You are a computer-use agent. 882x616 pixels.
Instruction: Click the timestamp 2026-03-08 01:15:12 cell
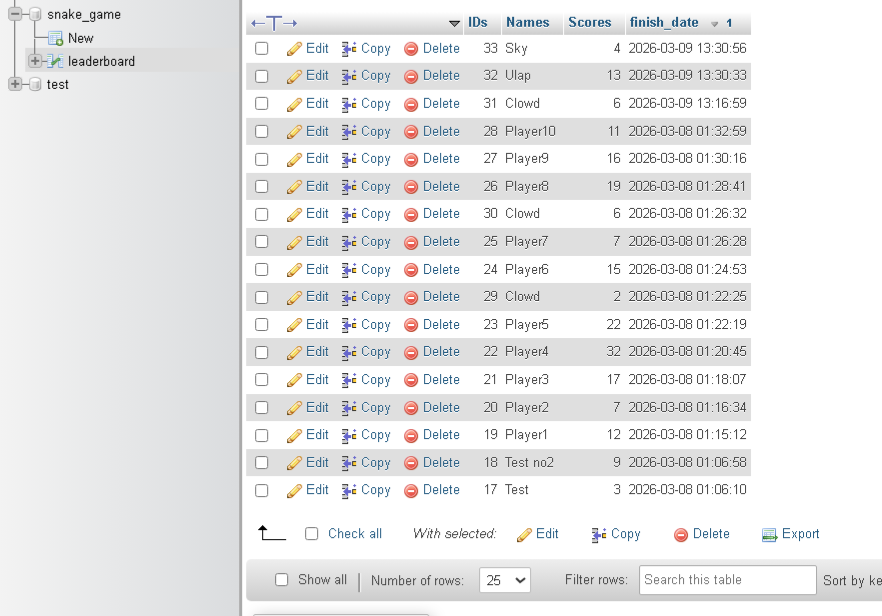tap(687, 435)
